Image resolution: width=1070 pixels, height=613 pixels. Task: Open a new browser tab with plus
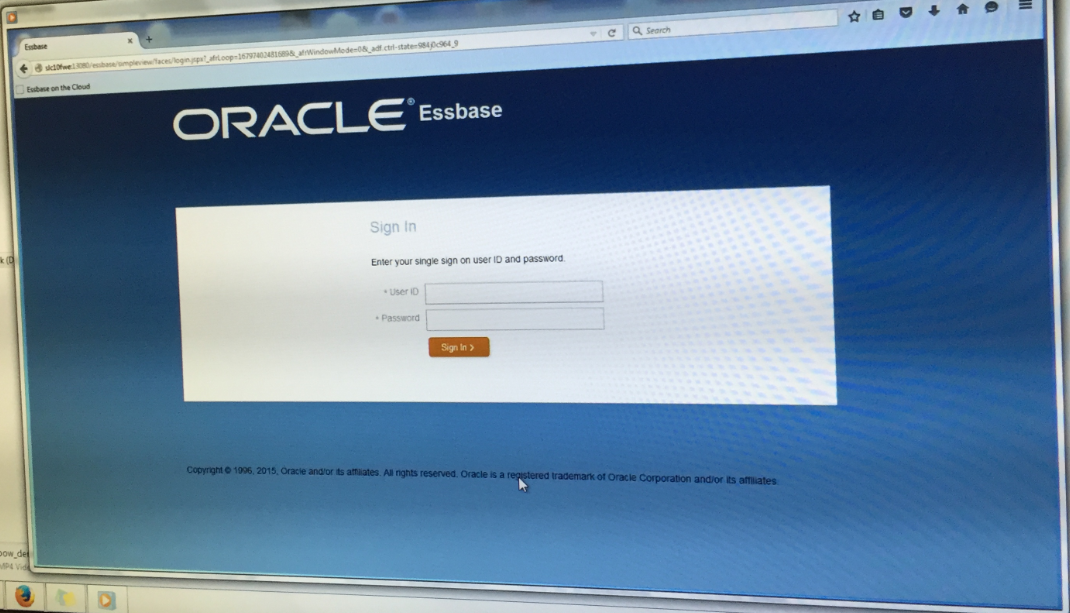pos(149,40)
